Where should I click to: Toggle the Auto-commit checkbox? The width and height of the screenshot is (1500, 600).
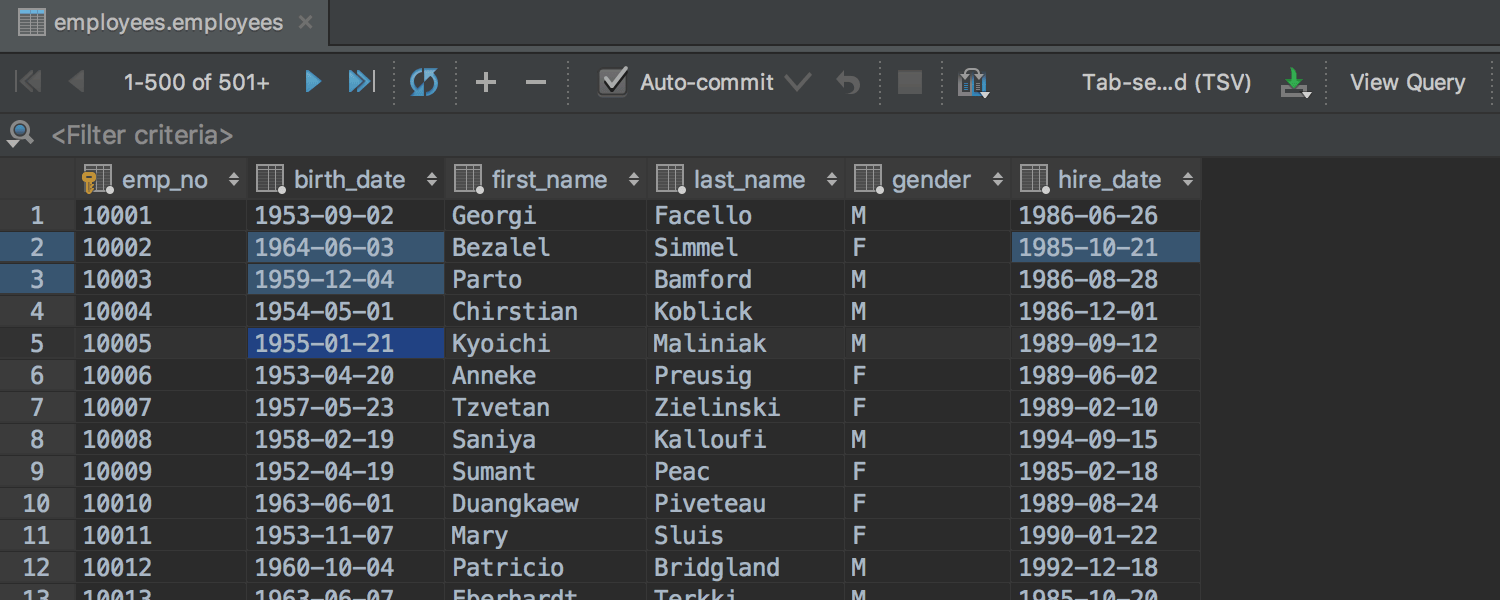[613, 82]
